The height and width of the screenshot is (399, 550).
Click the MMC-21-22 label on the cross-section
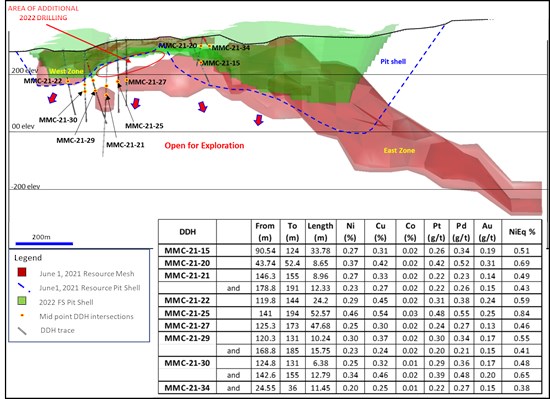(x=43, y=81)
